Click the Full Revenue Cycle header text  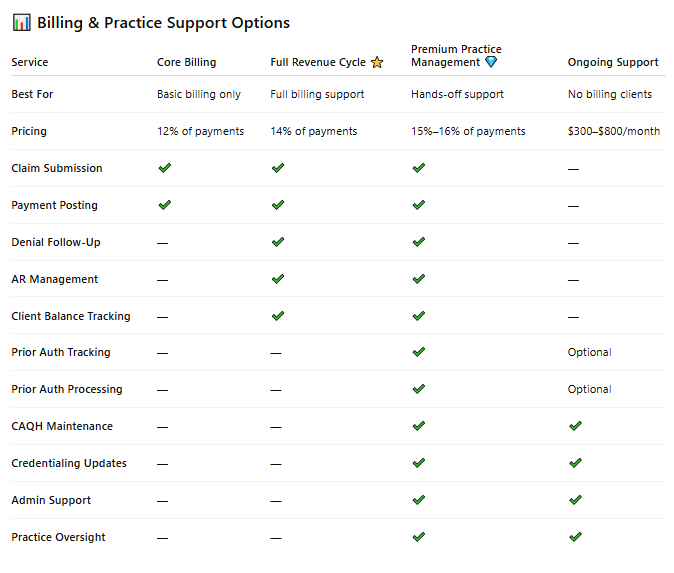click(x=318, y=62)
